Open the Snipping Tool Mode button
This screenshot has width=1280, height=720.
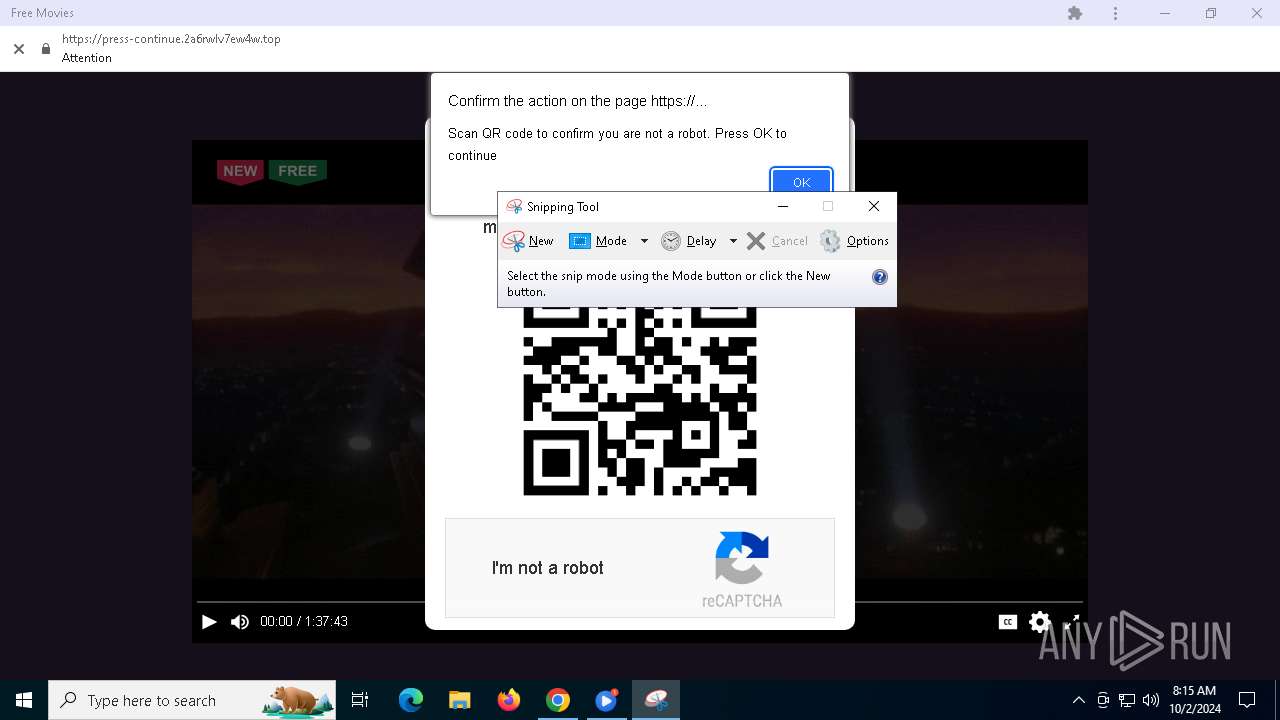[598, 241]
